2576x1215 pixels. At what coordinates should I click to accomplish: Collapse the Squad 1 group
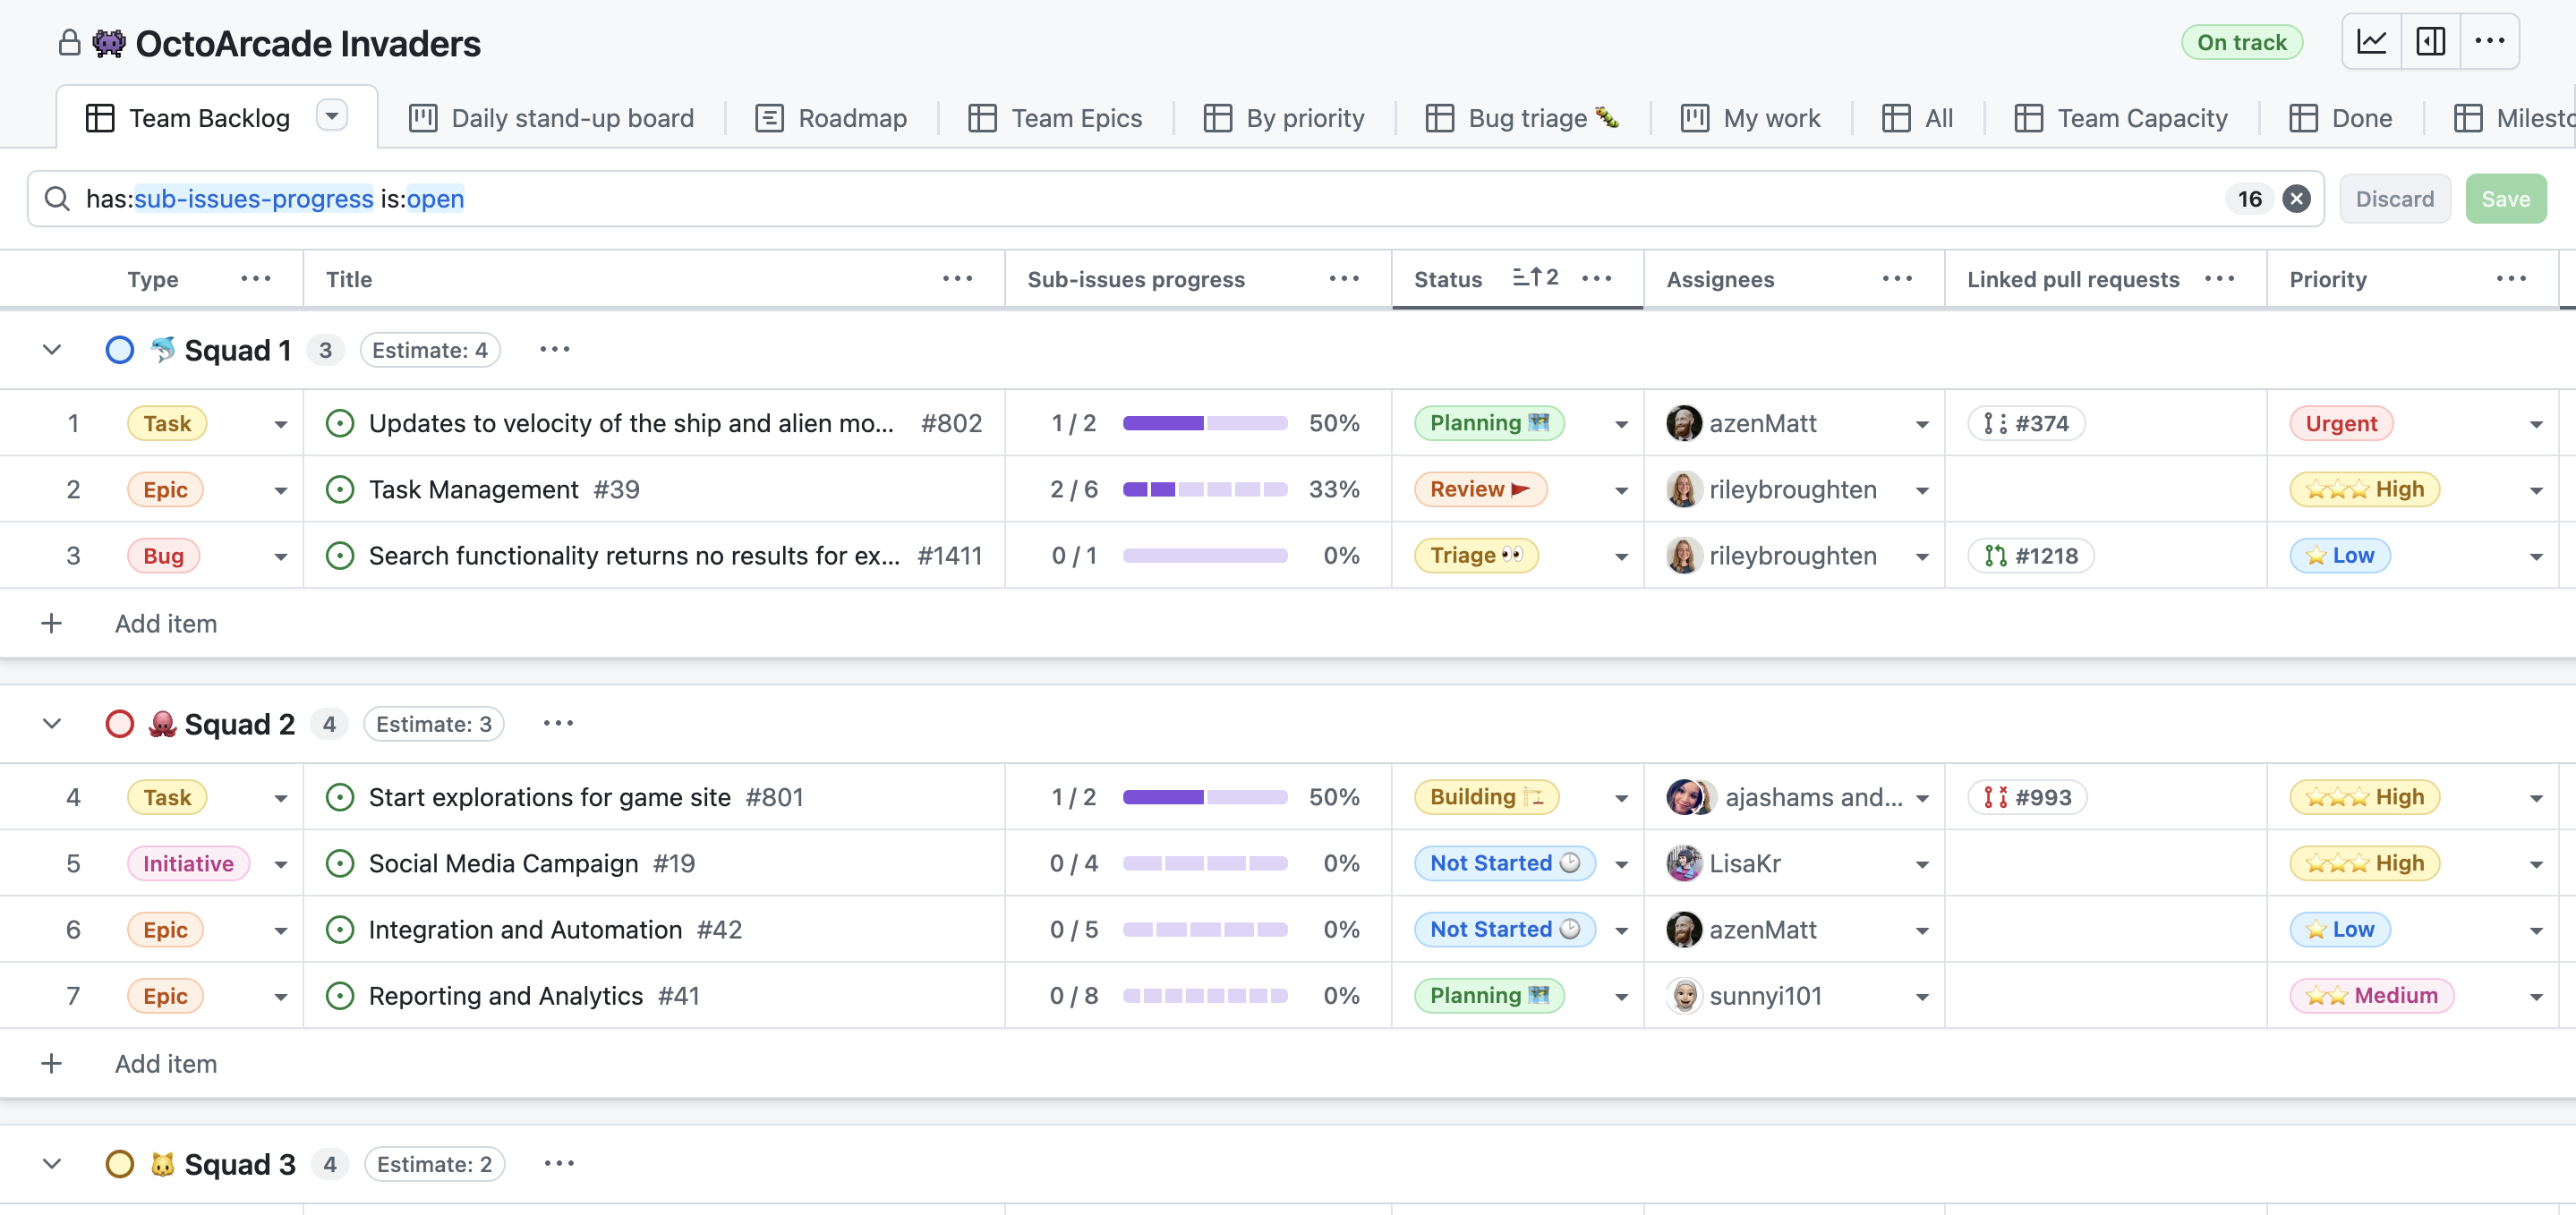tap(52, 350)
